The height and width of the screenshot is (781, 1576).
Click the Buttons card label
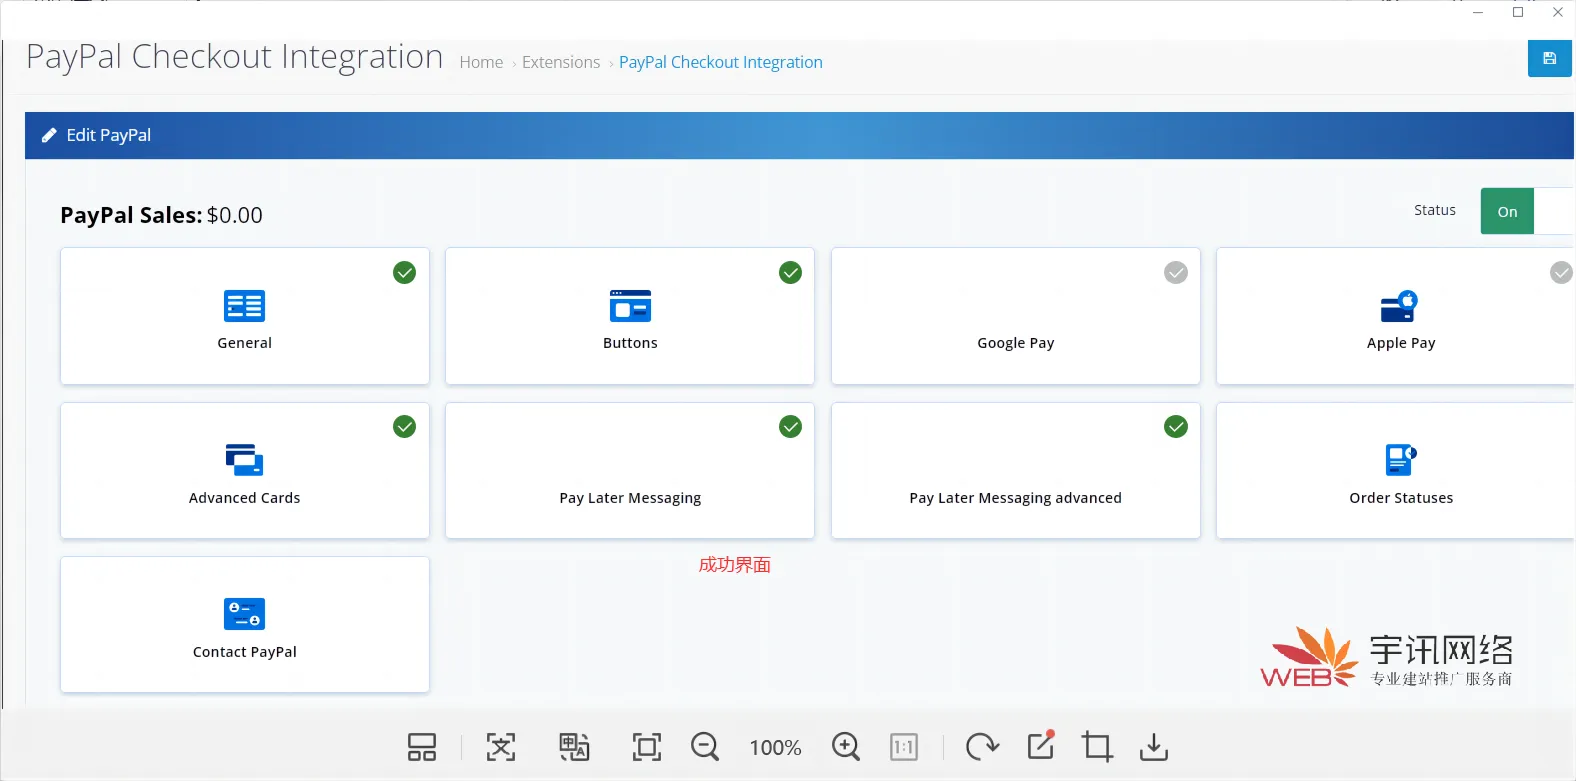click(x=630, y=343)
